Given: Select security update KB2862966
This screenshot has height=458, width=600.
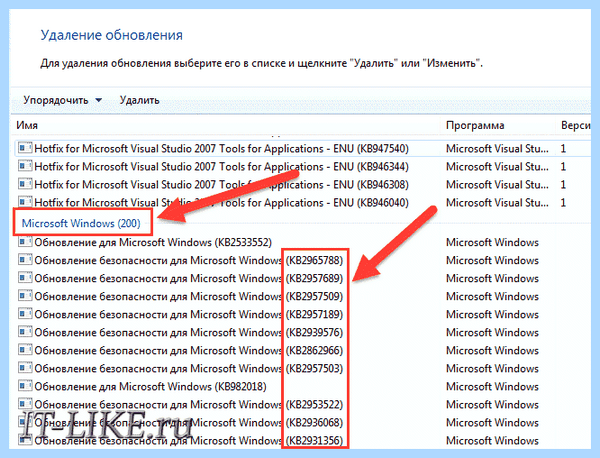Looking at the screenshot, I should pos(189,350).
